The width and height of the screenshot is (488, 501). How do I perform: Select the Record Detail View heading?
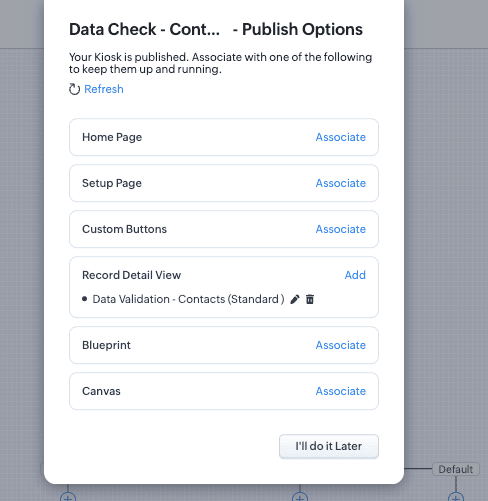132,275
